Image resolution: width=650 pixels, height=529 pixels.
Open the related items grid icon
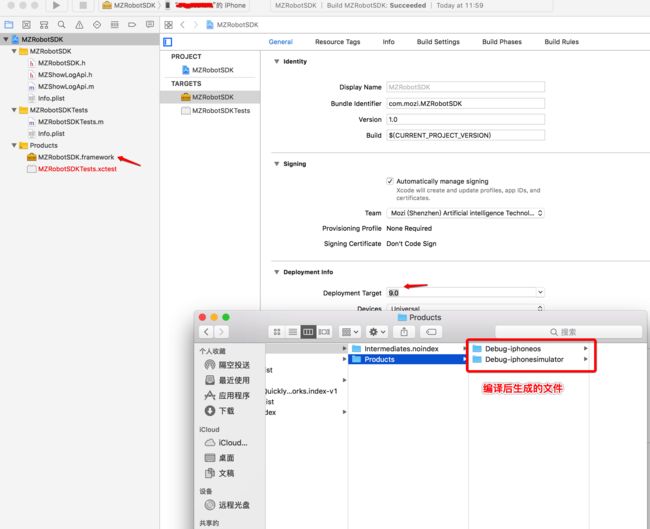[168, 25]
